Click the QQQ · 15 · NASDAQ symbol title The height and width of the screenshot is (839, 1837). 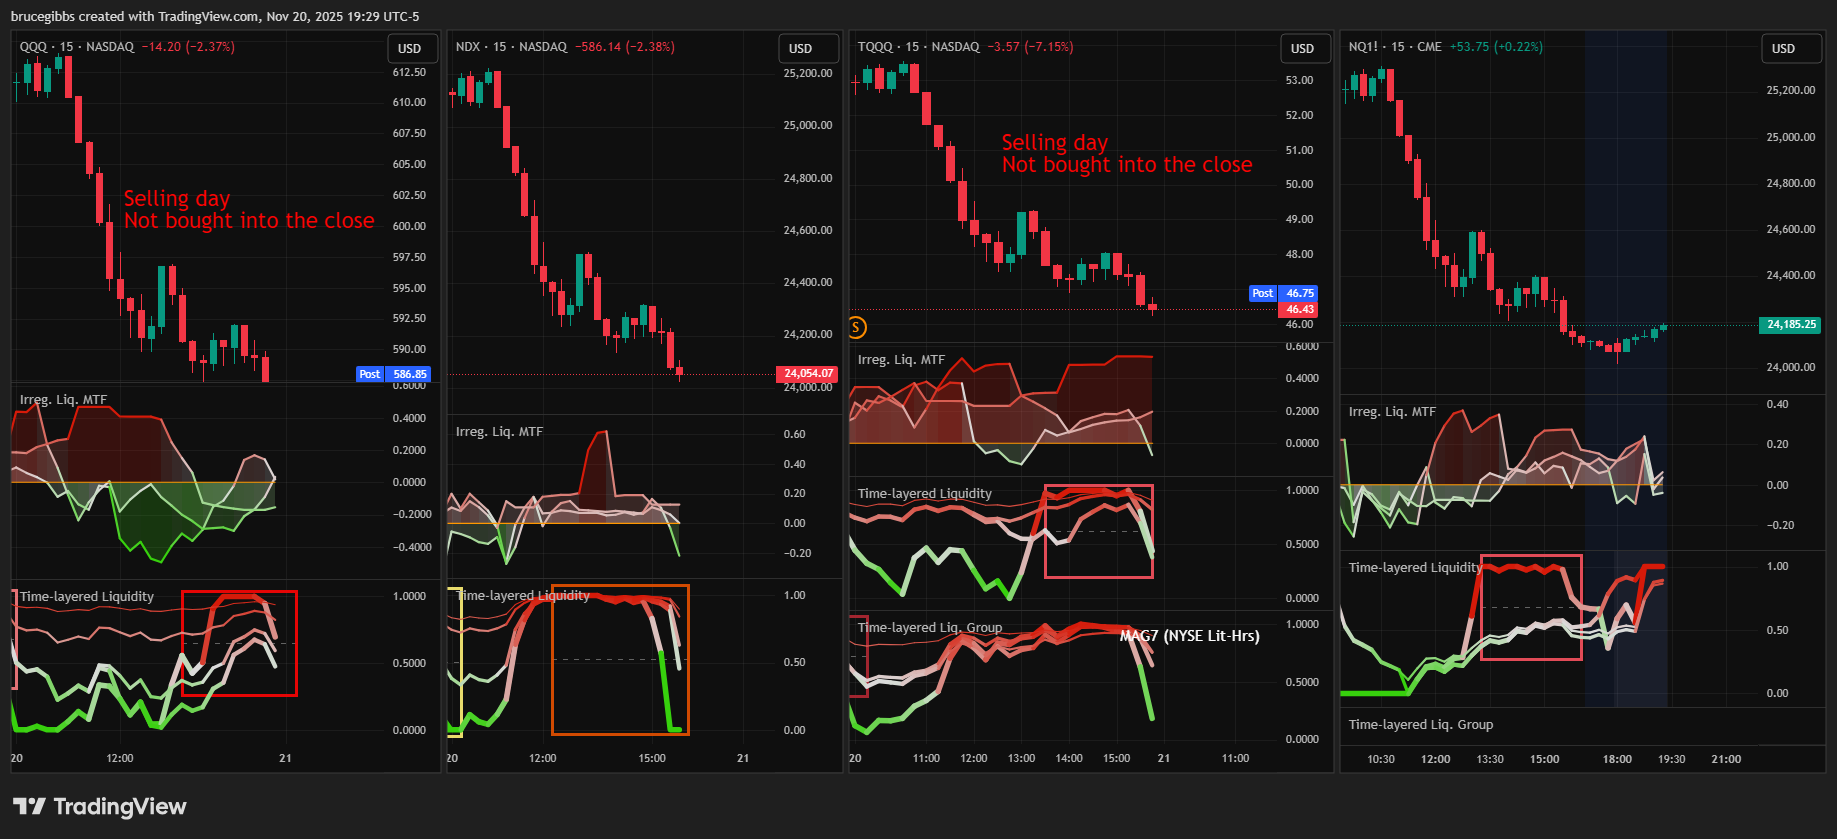pos(77,47)
